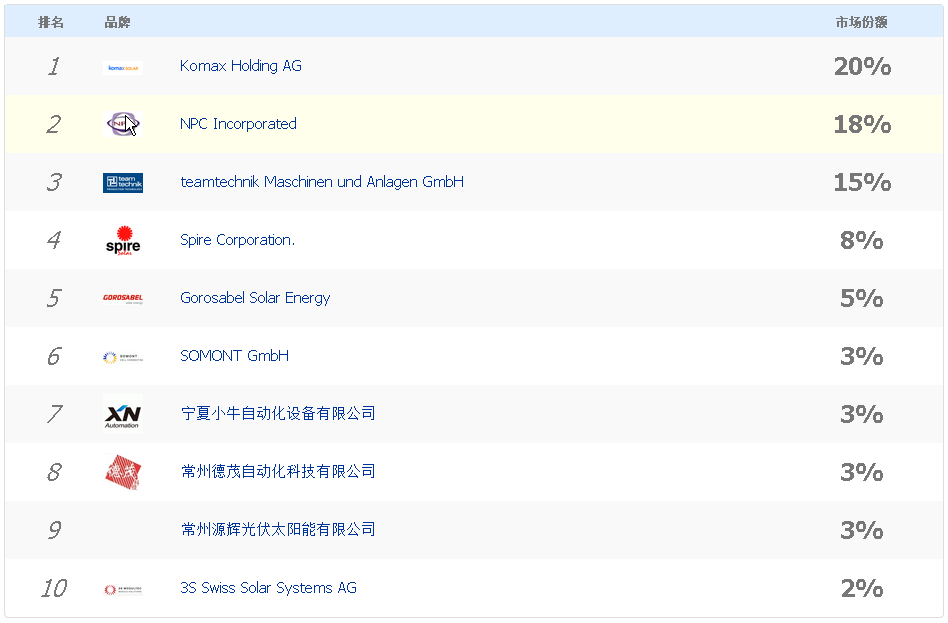Click the SOMONT logo icon
This screenshot has width=948, height=623.
click(x=122, y=357)
